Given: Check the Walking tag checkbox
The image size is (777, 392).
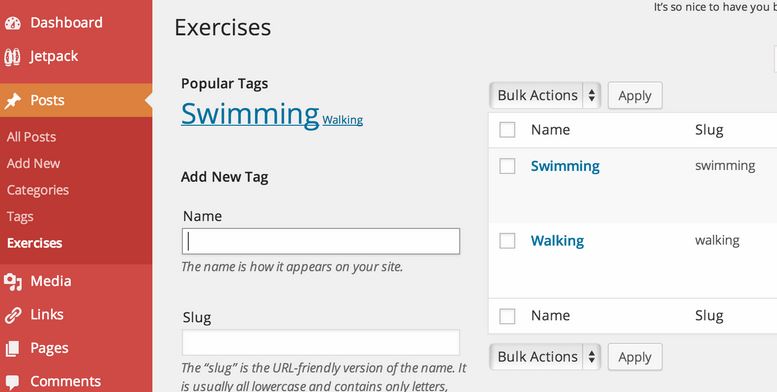Looking at the screenshot, I should click(x=507, y=241).
